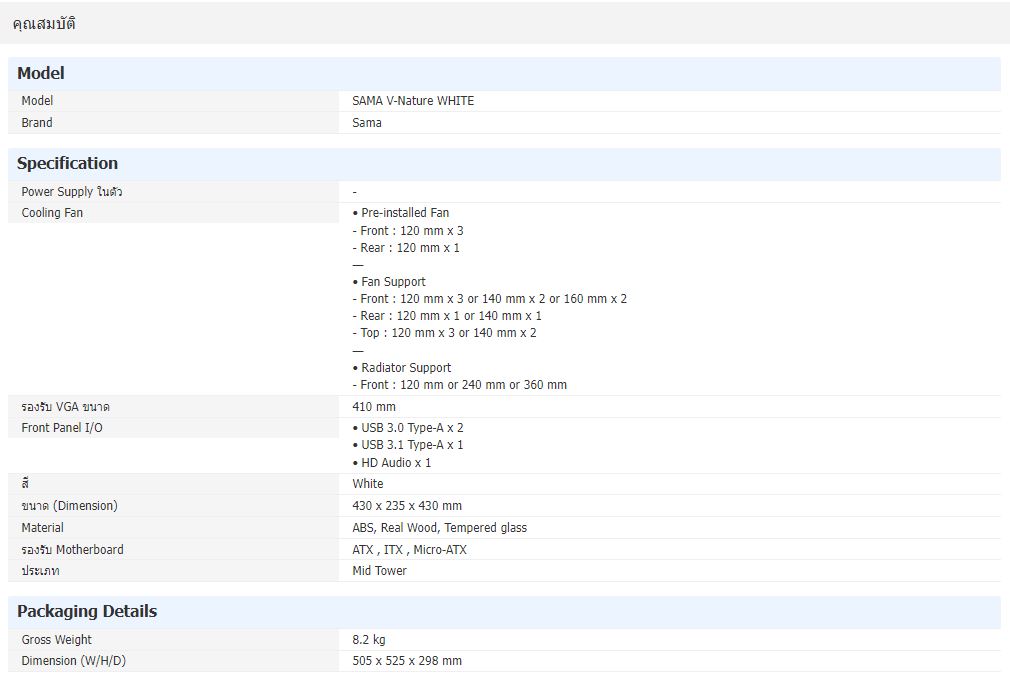Click the คุณสมบัติ tab header
1010x675 pixels.
[x=44, y=24]
